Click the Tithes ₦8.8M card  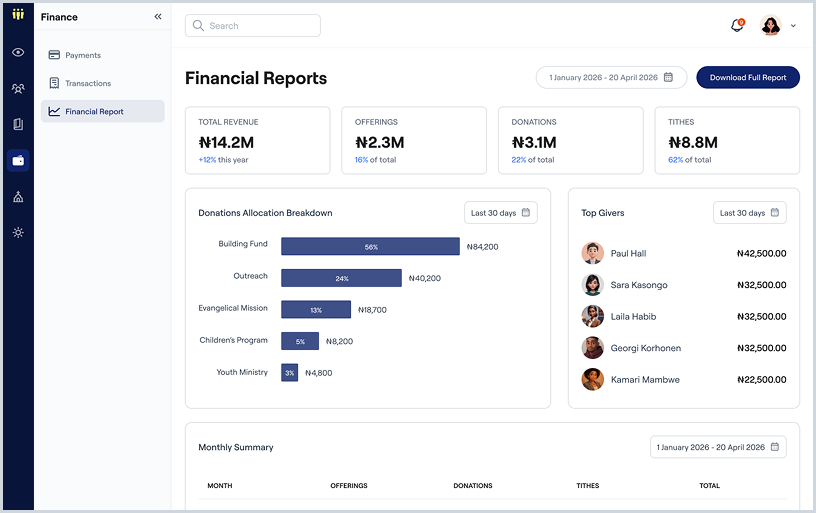click(727, 140)
